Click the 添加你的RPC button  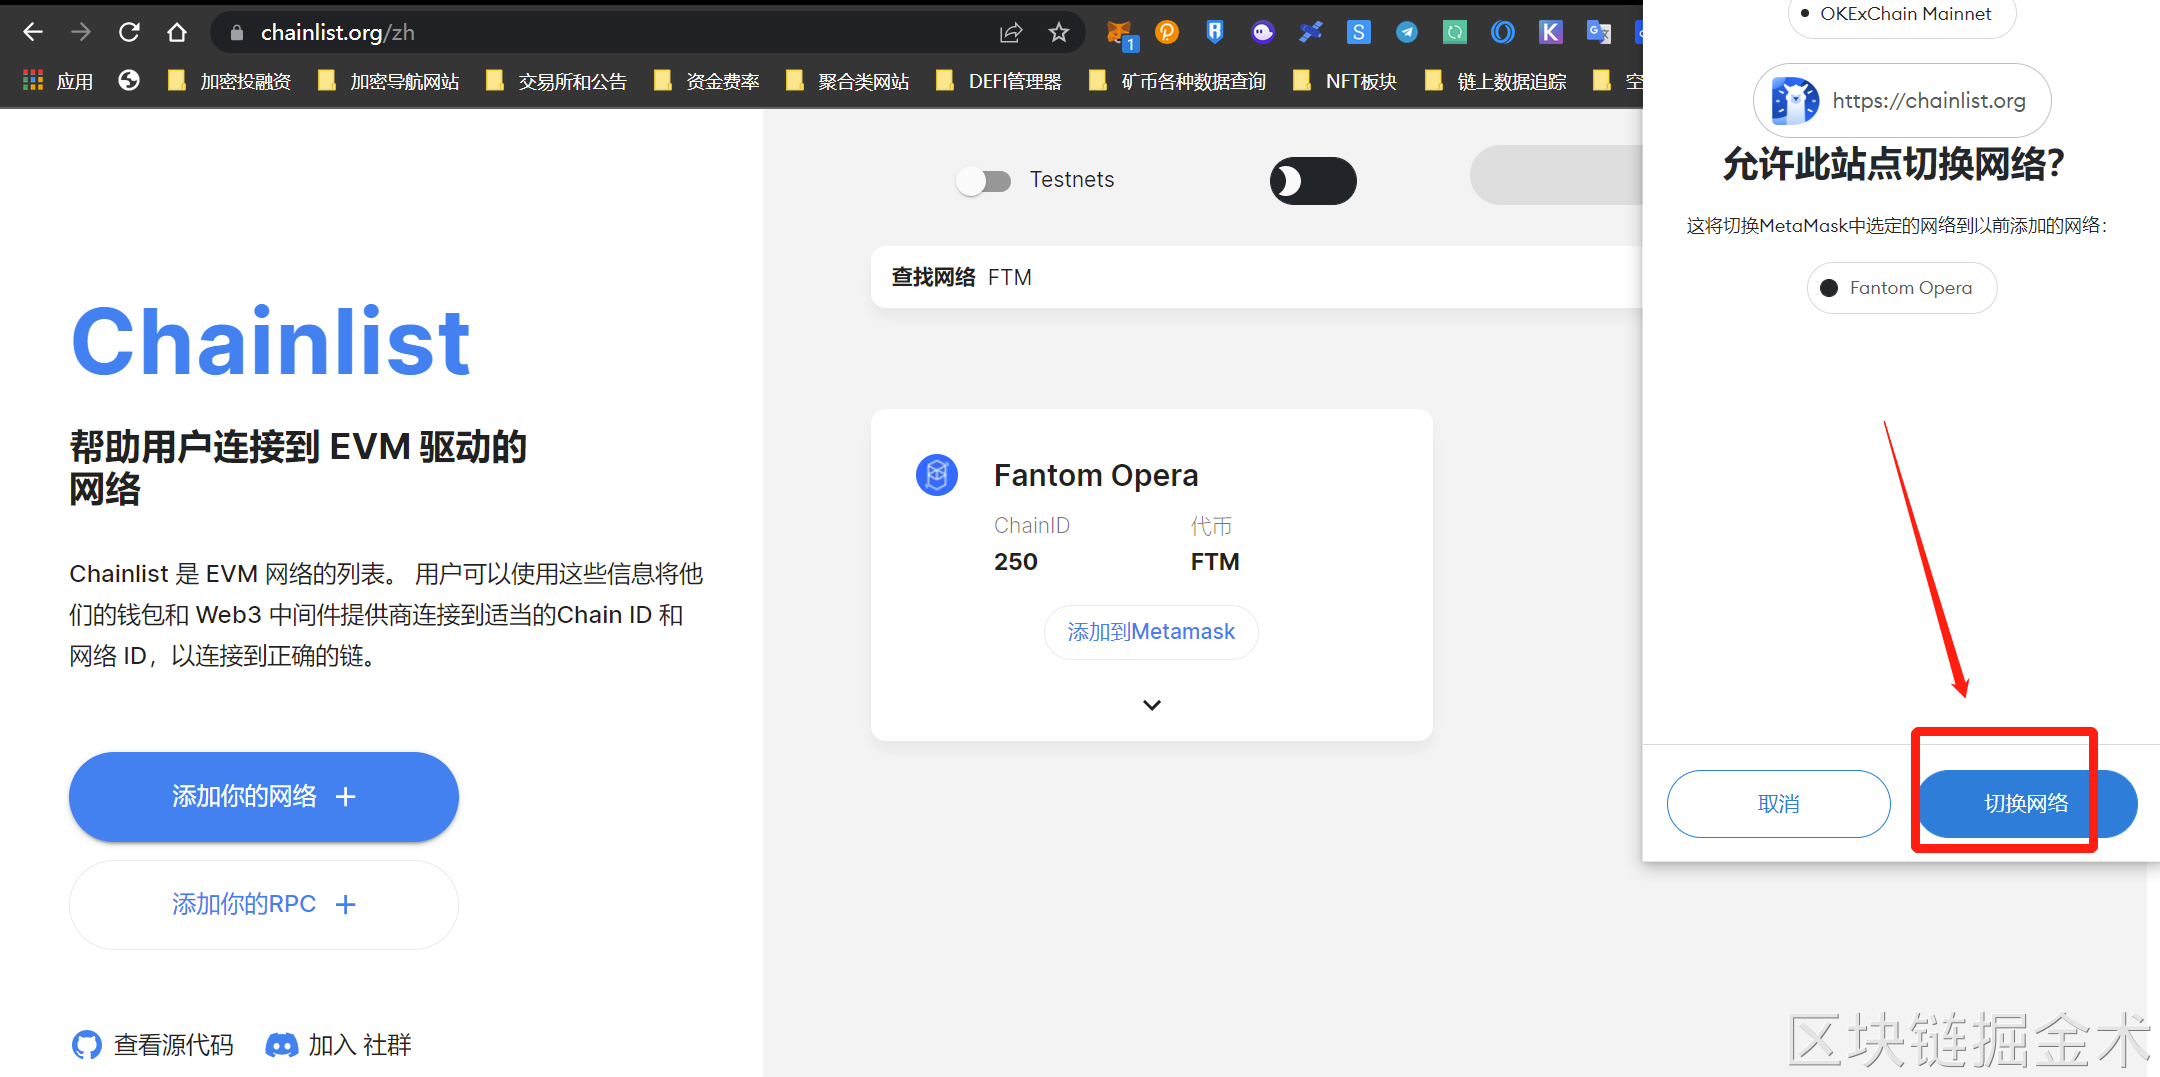click(x=264, y=905)
